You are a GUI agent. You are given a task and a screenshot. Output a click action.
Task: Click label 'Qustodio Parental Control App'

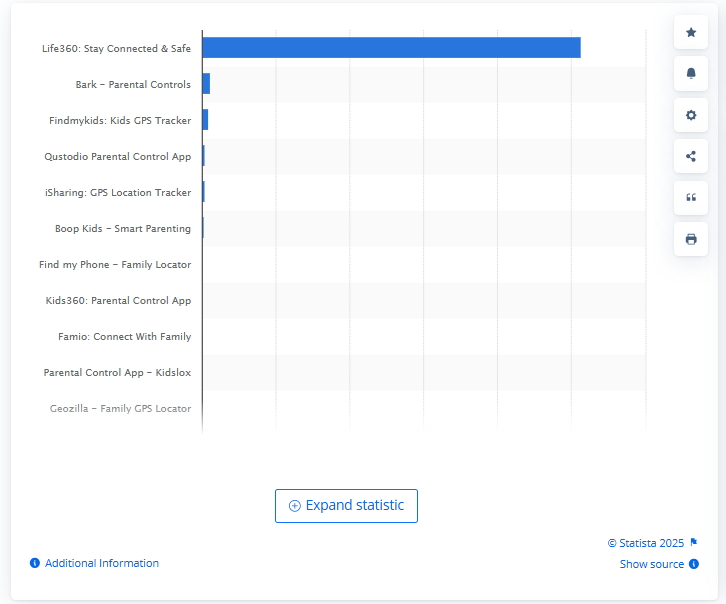tap(118, 156)
